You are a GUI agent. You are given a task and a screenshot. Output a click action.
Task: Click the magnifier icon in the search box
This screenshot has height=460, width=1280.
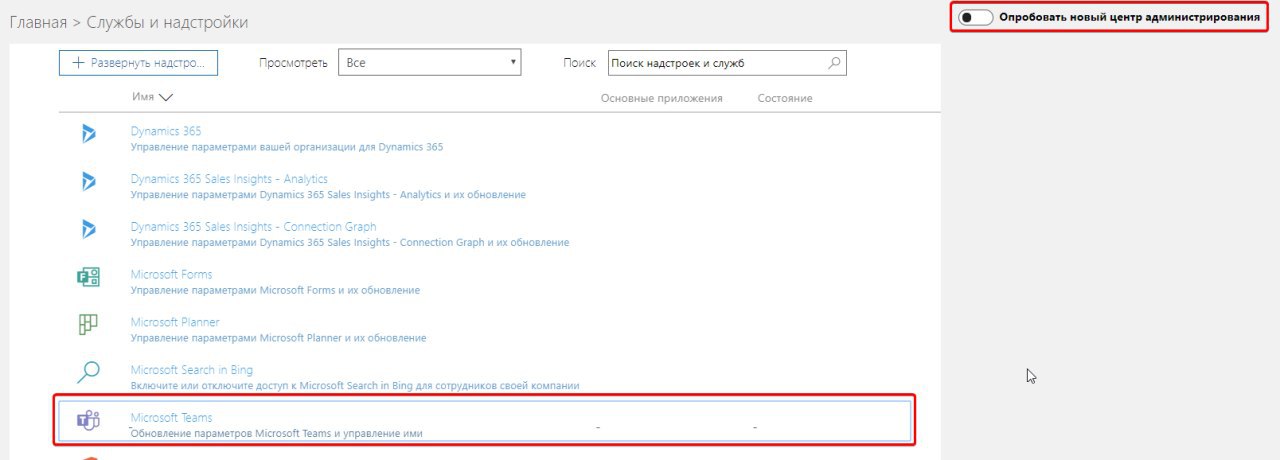(836, 63)
